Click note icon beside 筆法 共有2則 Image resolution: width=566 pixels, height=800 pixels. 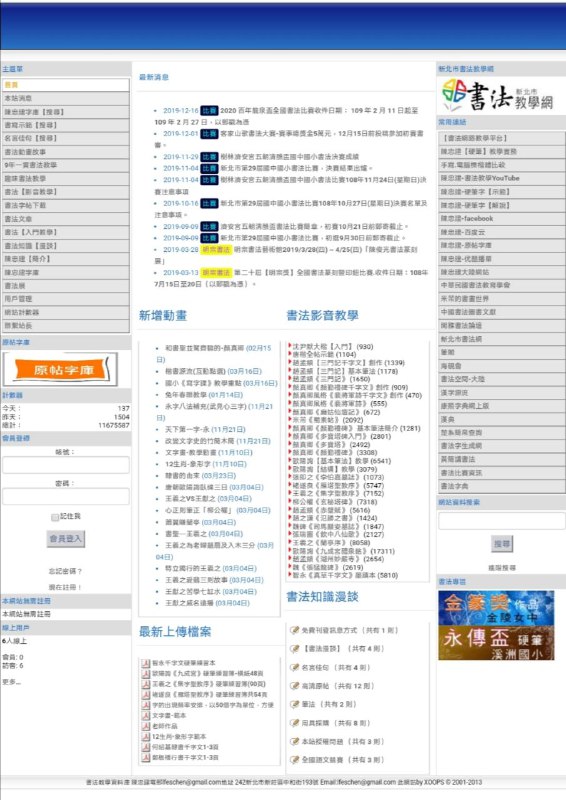coord(294,704)
